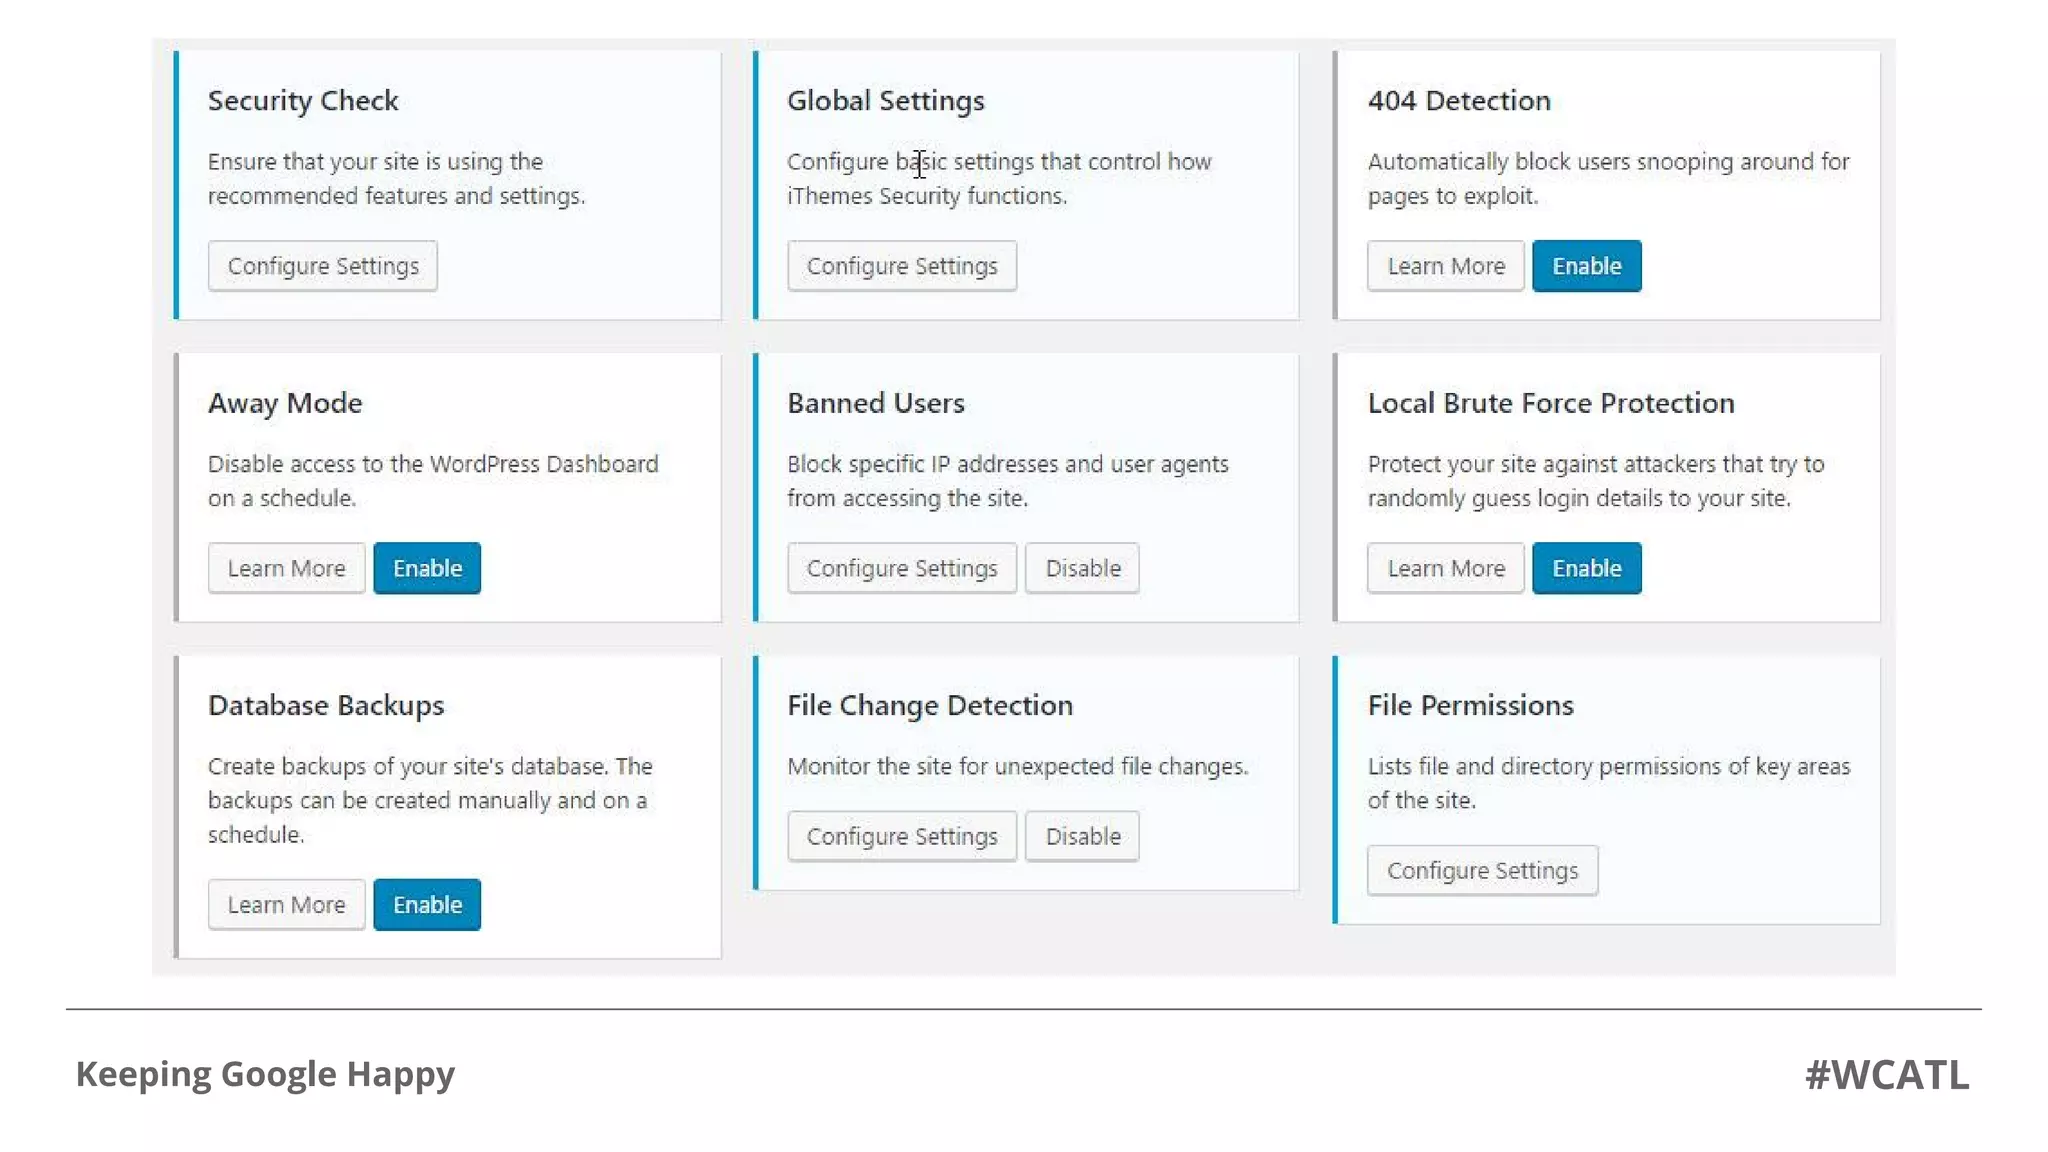The width and height of the screenshot is (2048, 1152).
Task: Disable the Banned Users module
Action: (x=1082, y=568)
